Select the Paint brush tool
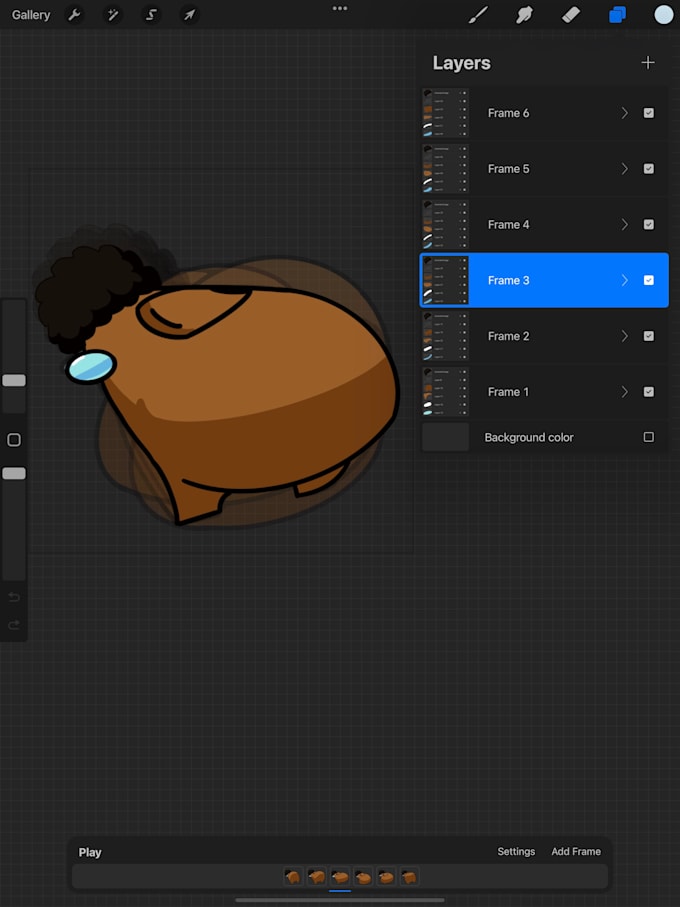Viewport: 680px width, 907px height. [x=478, y=15]
